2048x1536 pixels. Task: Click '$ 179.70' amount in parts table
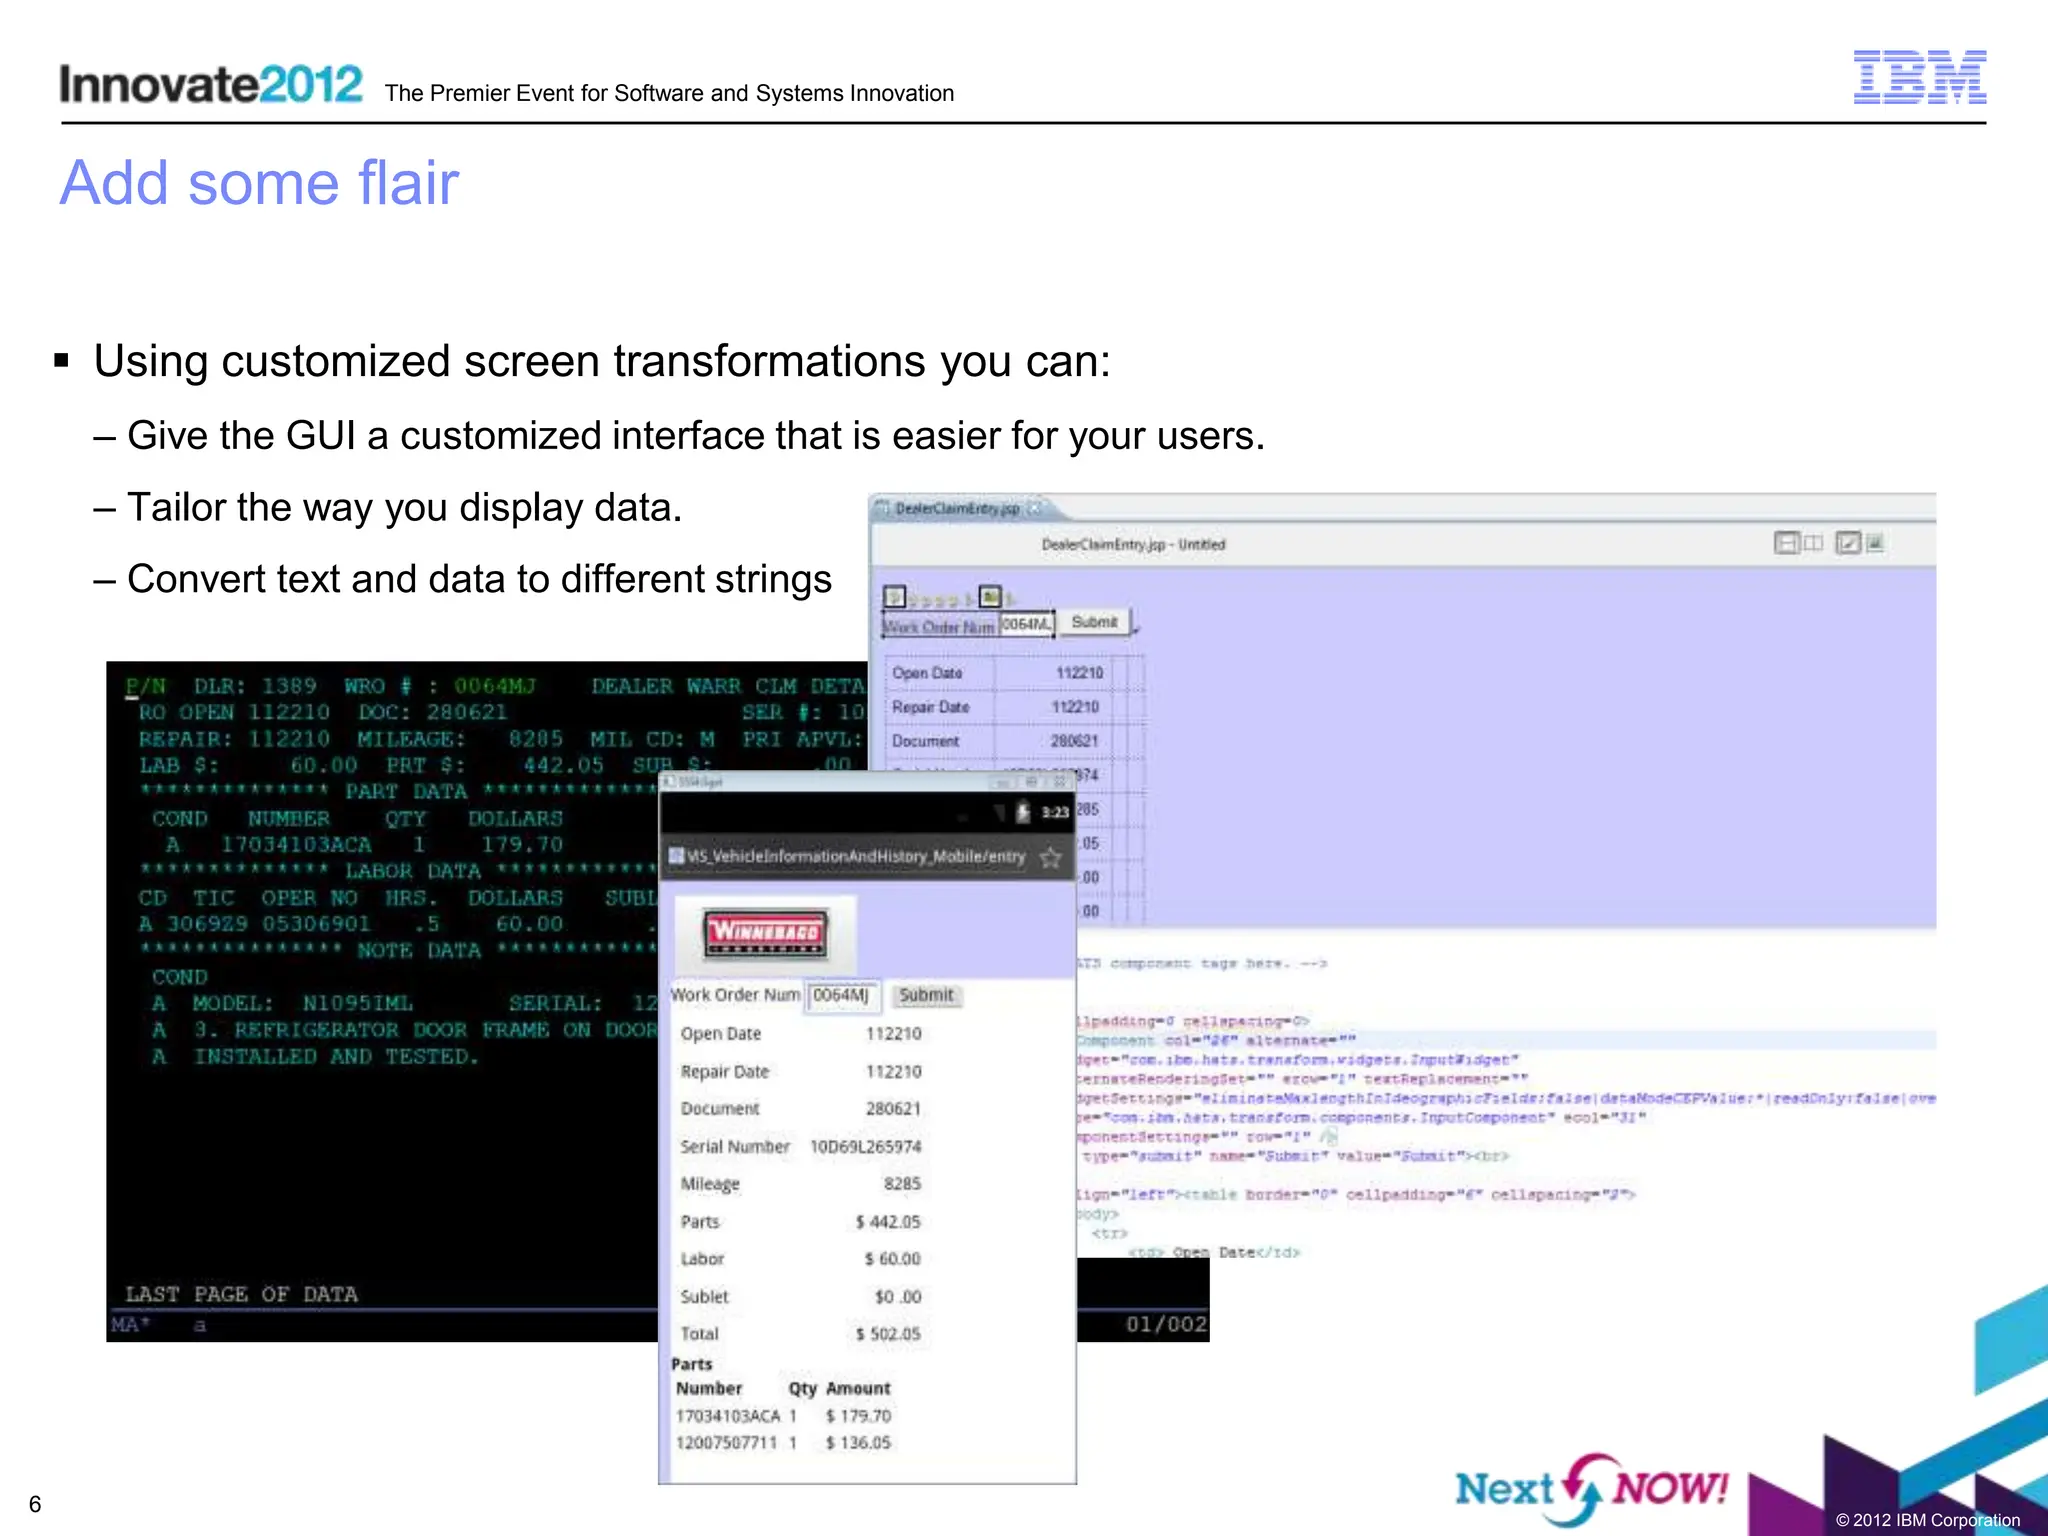coord(858,1416)
